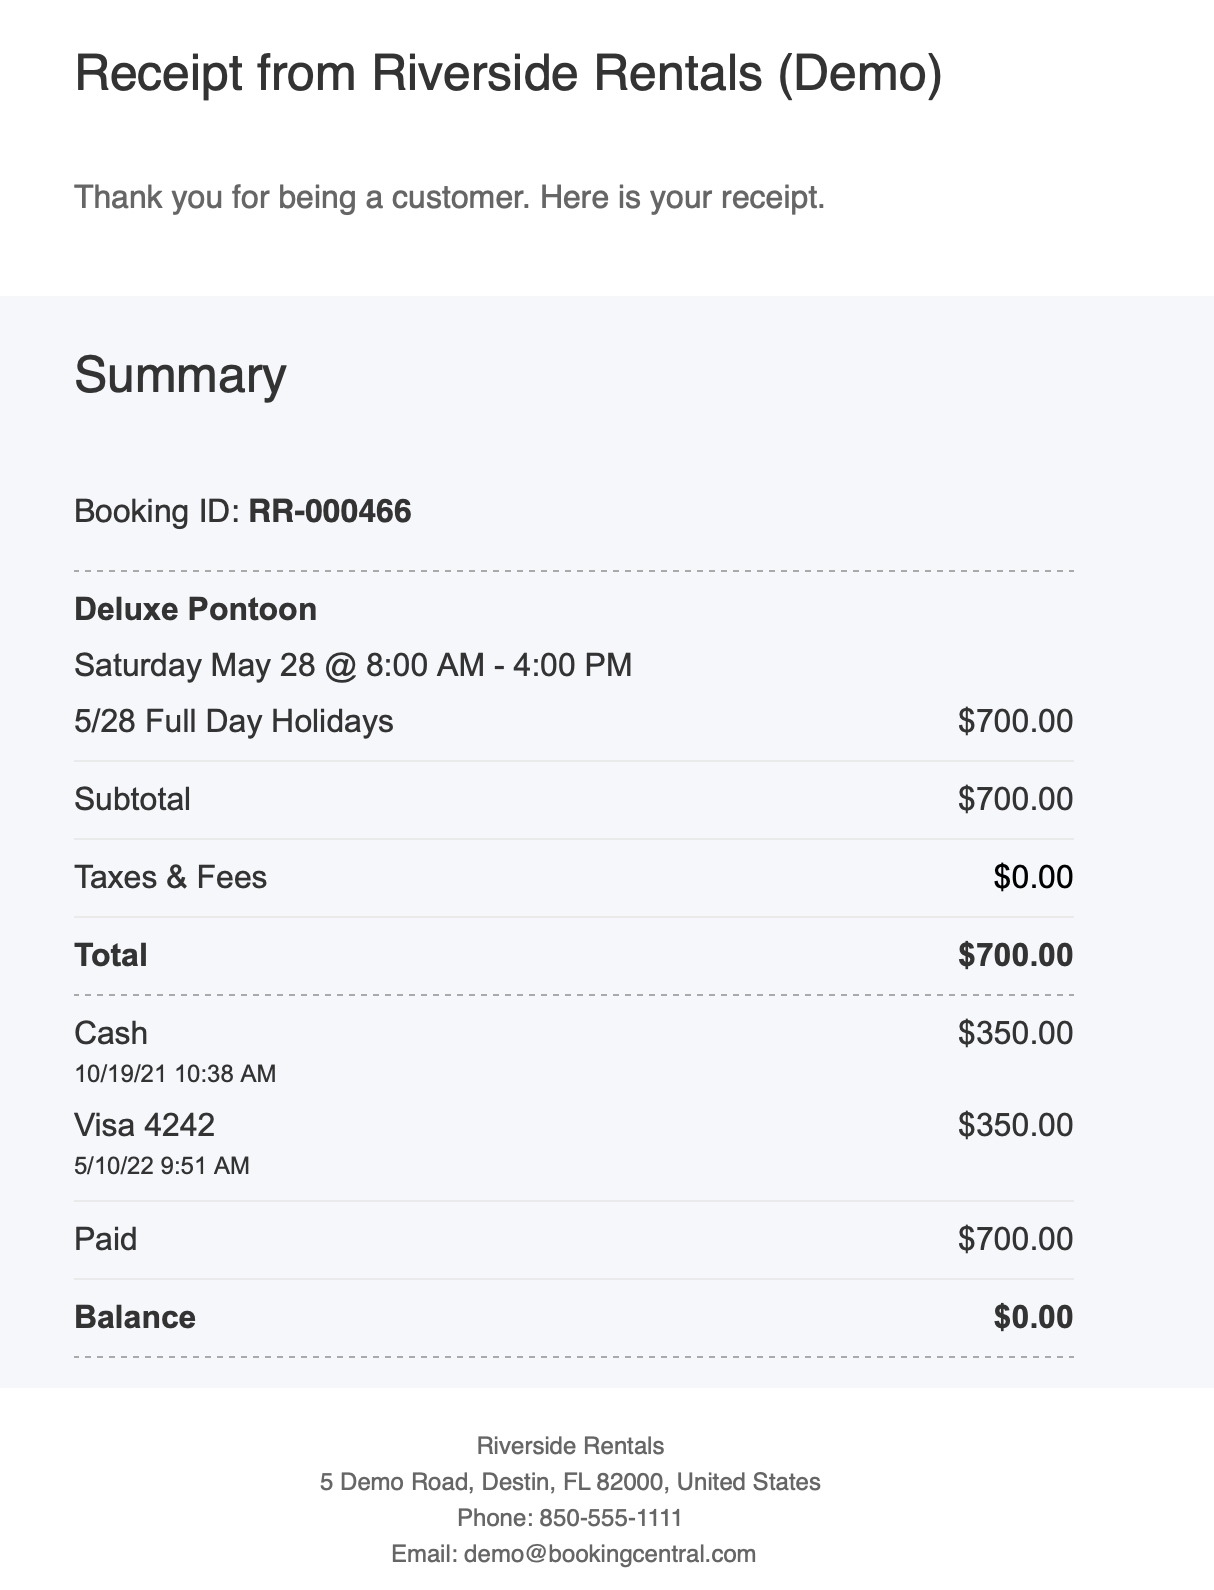Click the Paid amount $700.00
The width and height of the screenshot is (1214, 1590).
pyautogui.click(x=1015, y=1239)
